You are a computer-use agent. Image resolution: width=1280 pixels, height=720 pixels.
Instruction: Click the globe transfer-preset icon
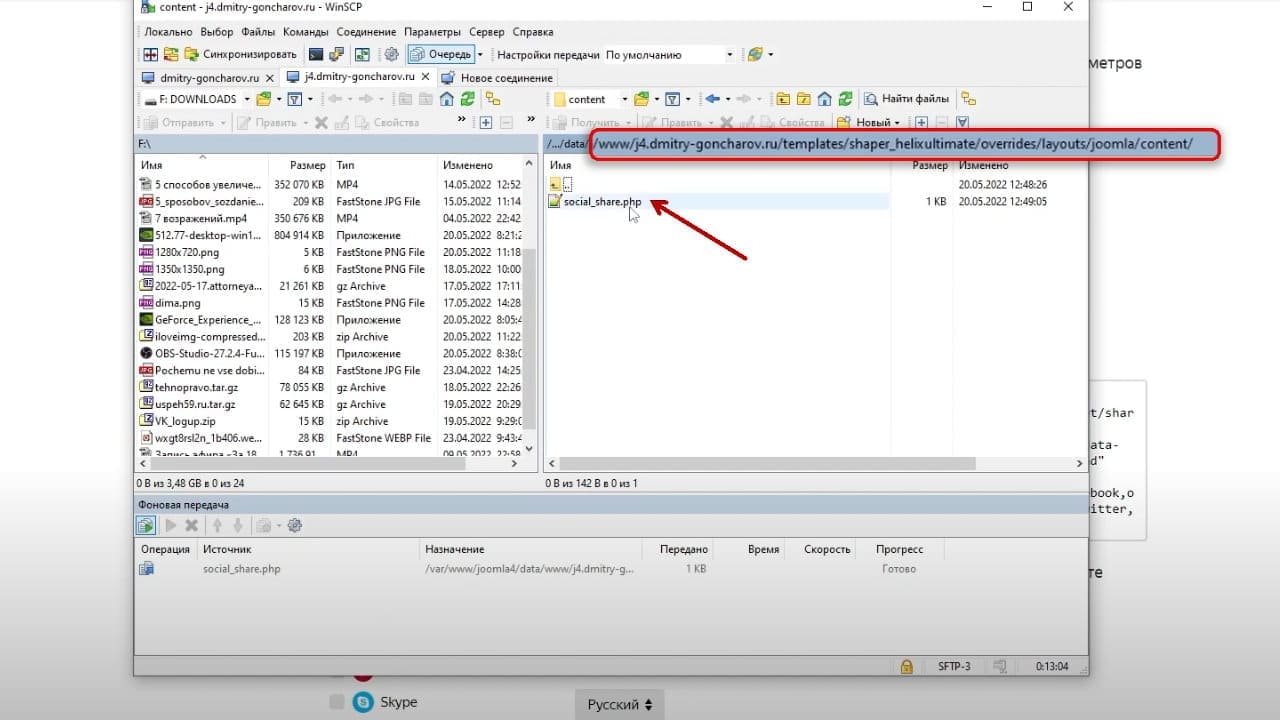point(755,55)
